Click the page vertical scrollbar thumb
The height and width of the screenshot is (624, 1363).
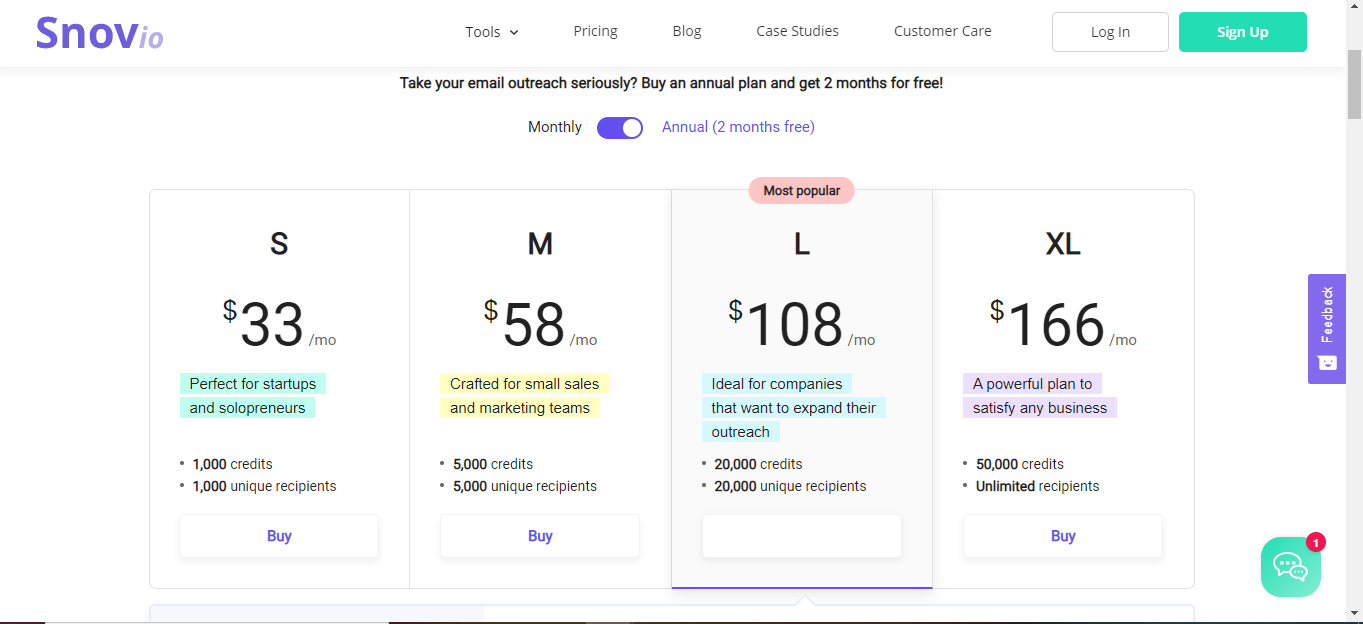(1354, 84)
